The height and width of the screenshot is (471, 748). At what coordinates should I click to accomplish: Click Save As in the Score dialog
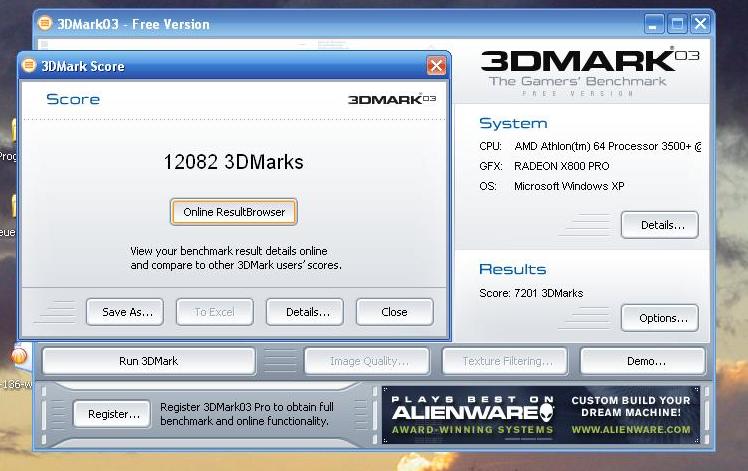pyautogui.click(x=125, y=312)
